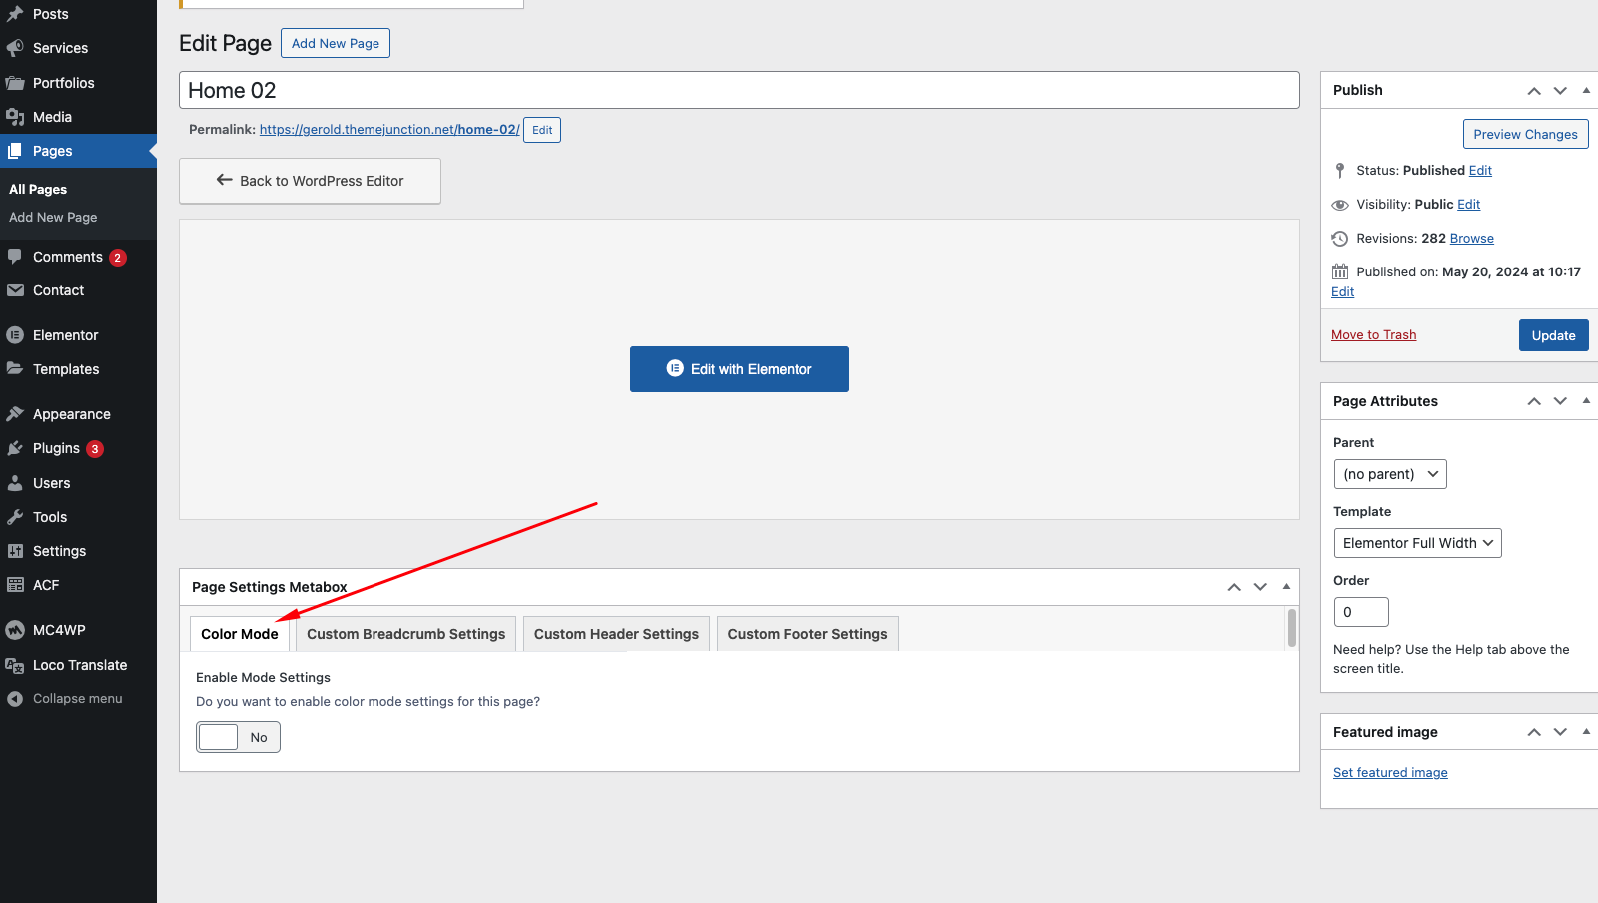Screen dimensions: 1598x903
Task: Click the Elementor logo icon in sidebar
Action: point(15,335)
